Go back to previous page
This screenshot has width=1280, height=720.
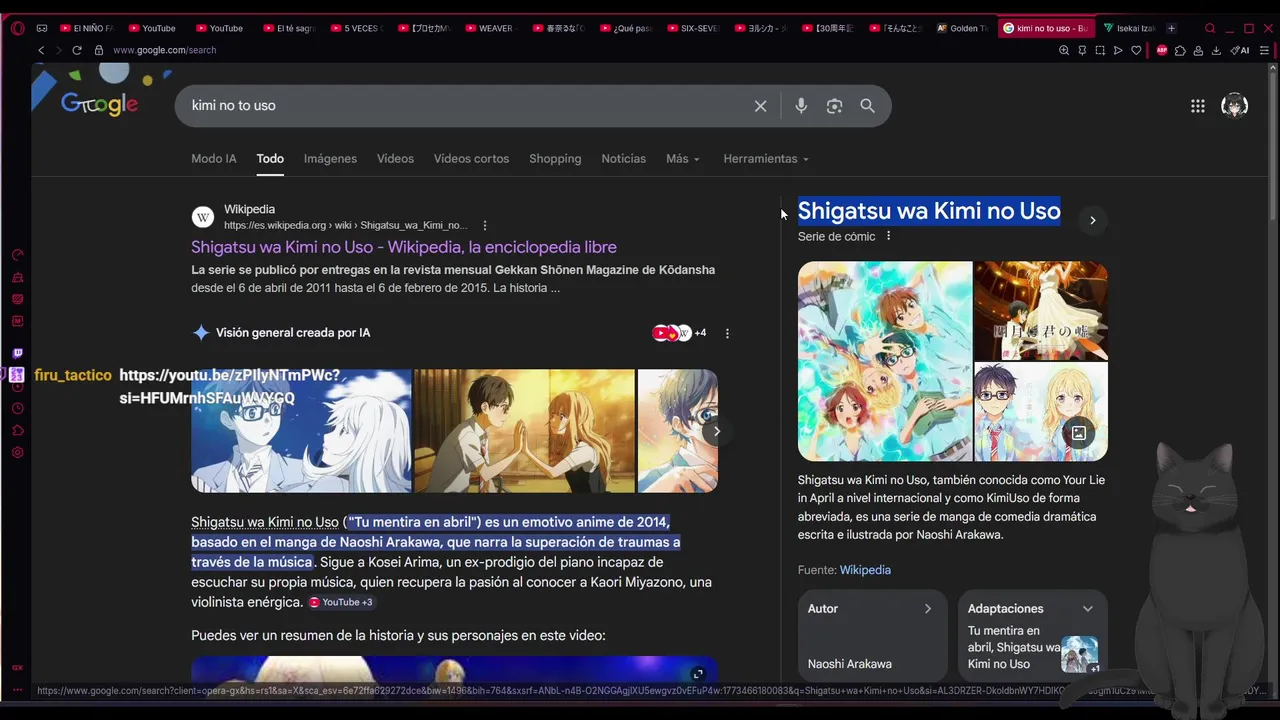click(41, 50)
